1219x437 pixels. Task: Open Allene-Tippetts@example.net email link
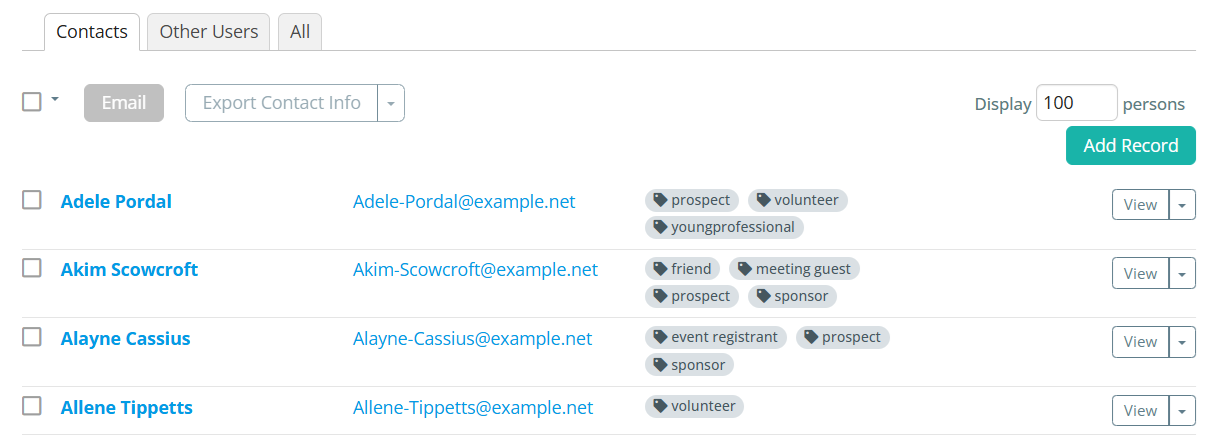point(473,408)
